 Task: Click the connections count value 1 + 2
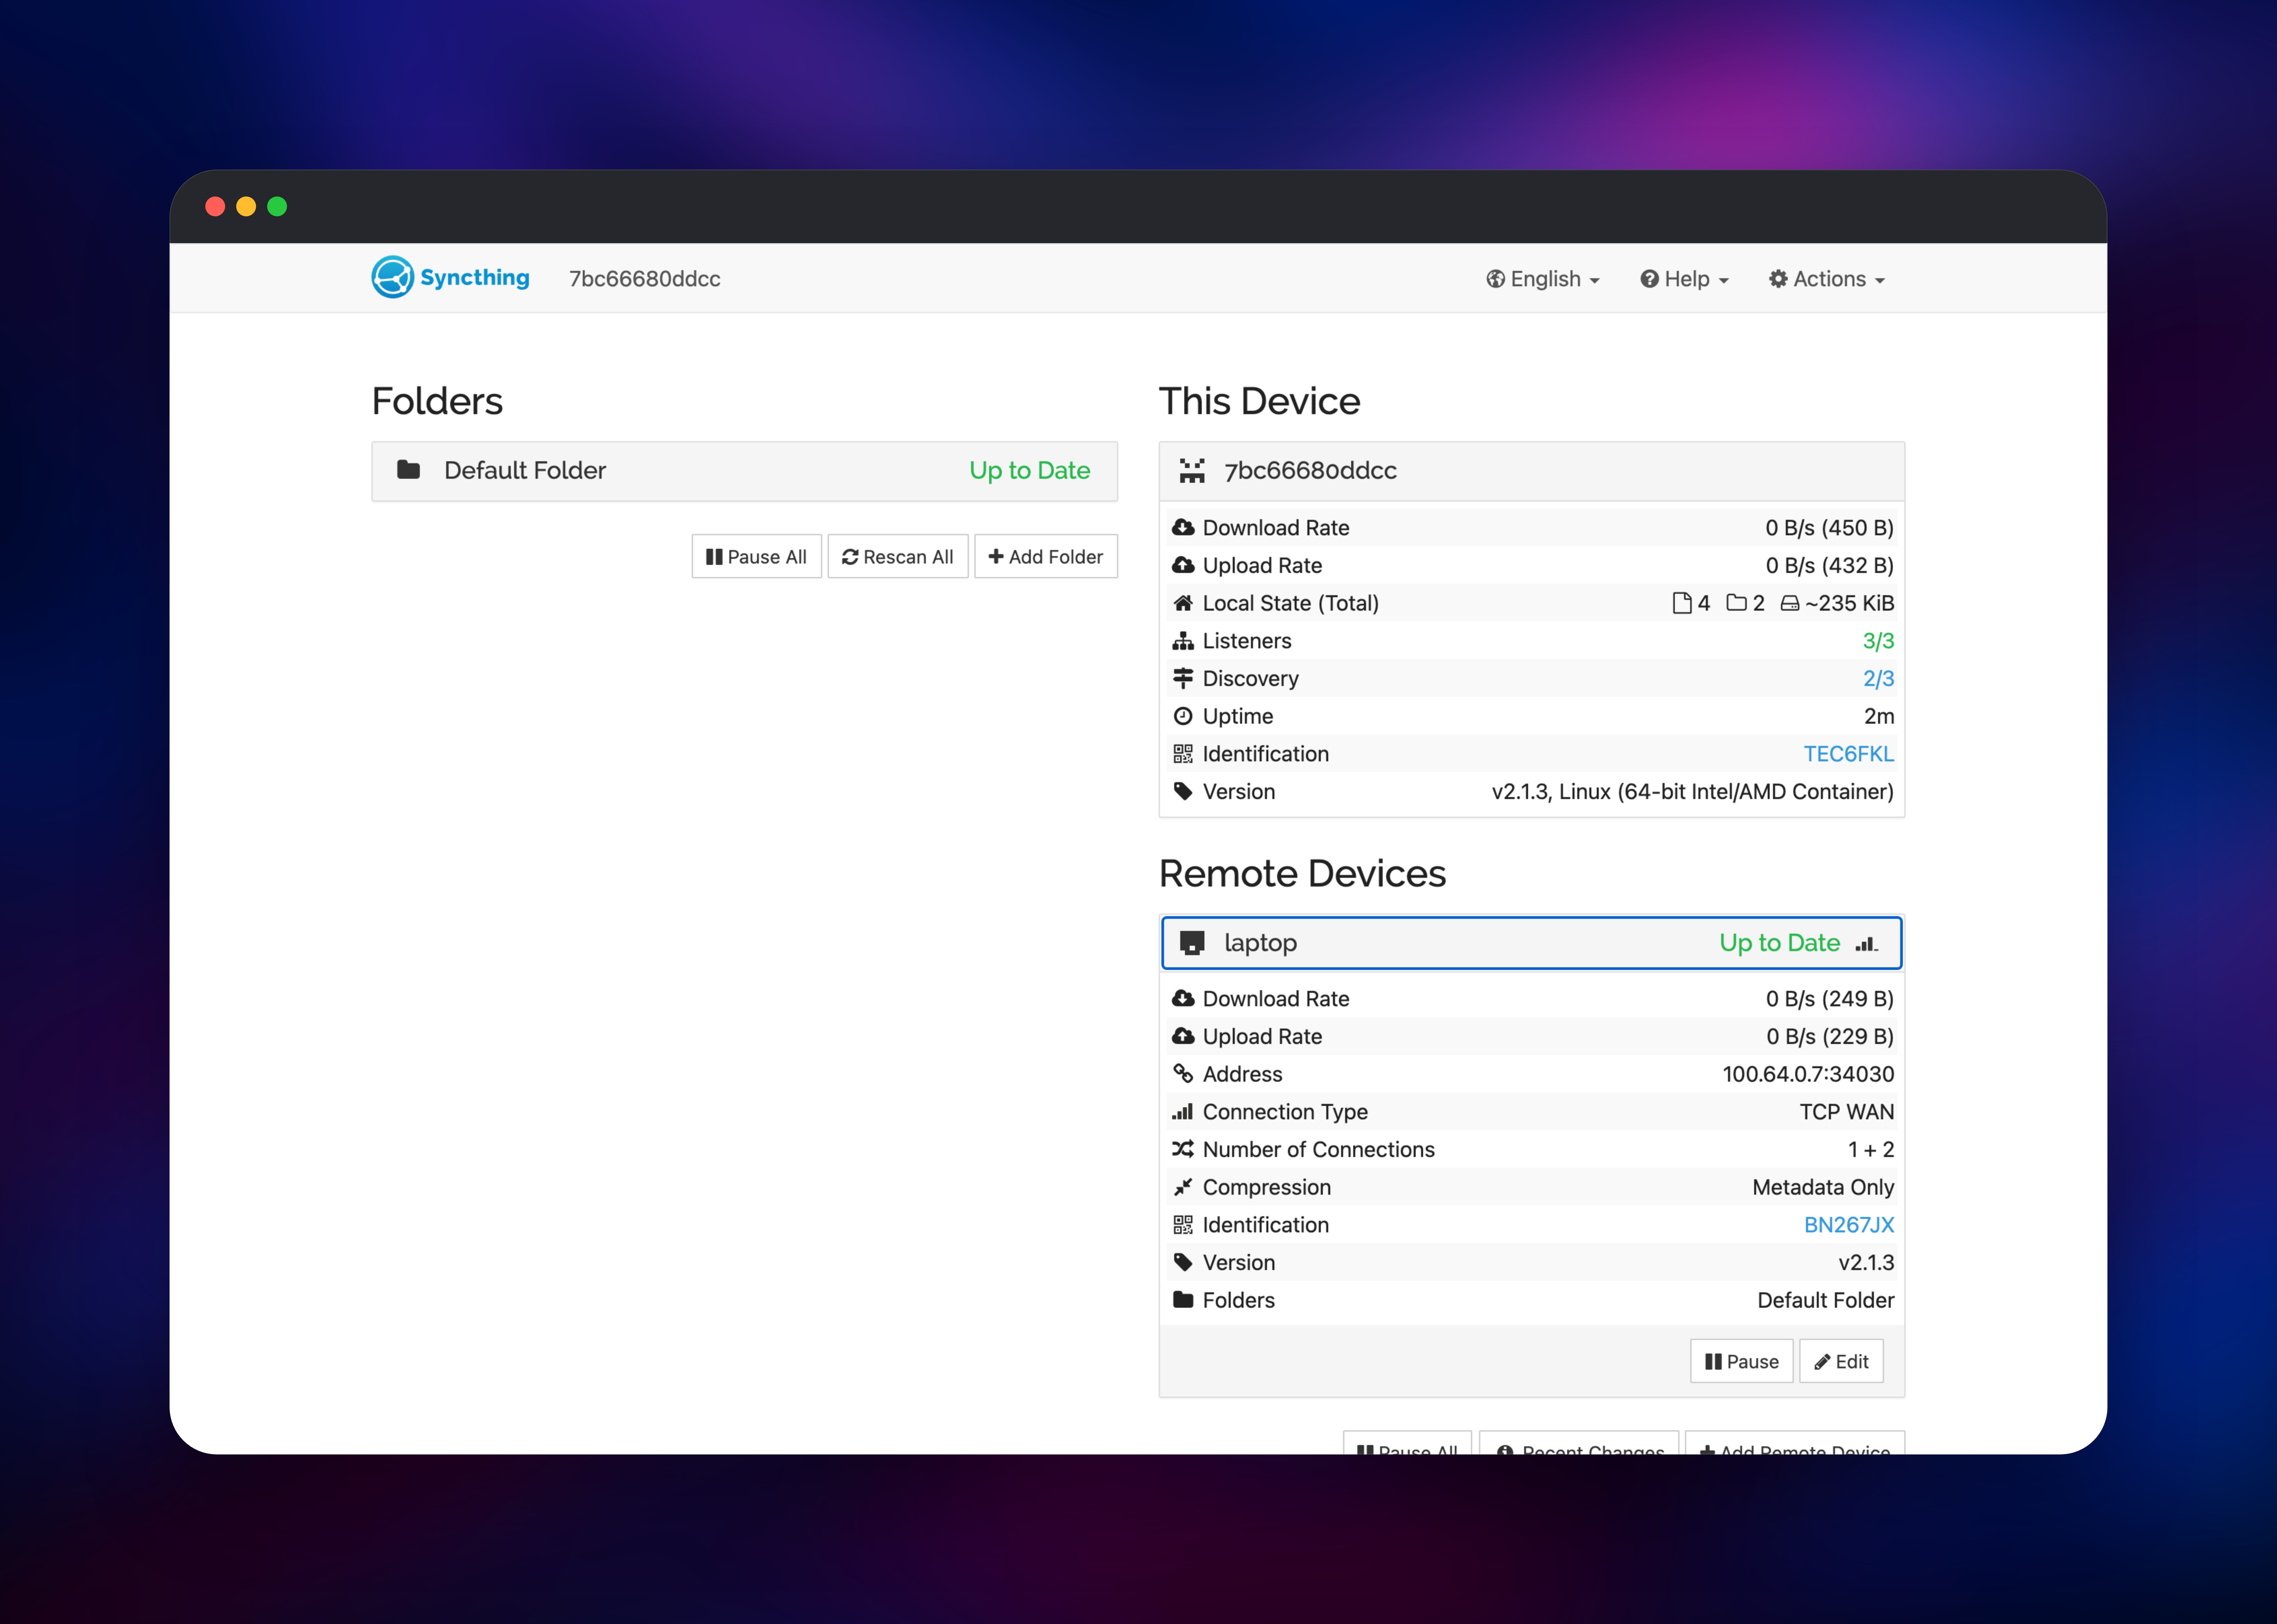1871,1150
